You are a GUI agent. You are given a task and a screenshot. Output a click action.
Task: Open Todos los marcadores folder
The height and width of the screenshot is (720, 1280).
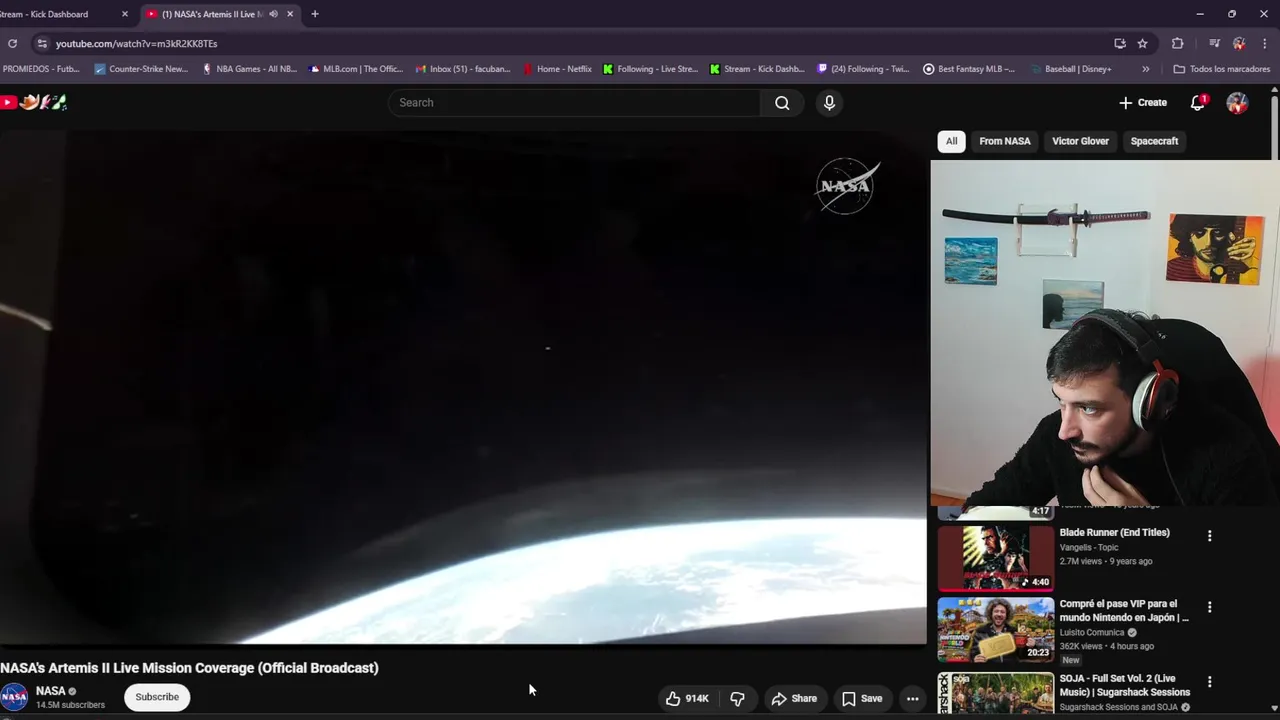pos(1221,69)
